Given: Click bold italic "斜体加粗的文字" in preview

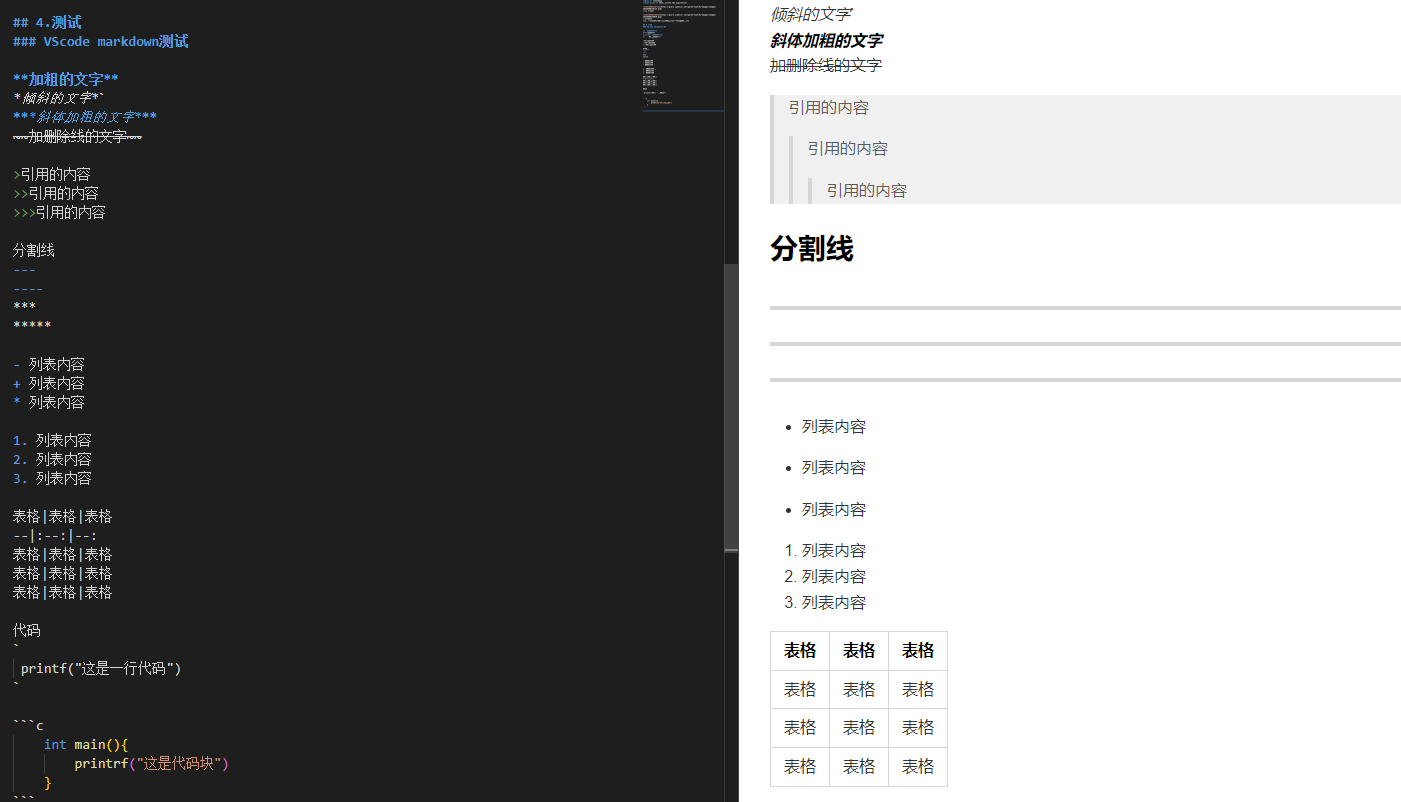Looking at the screenshot, I should point(826,40).
